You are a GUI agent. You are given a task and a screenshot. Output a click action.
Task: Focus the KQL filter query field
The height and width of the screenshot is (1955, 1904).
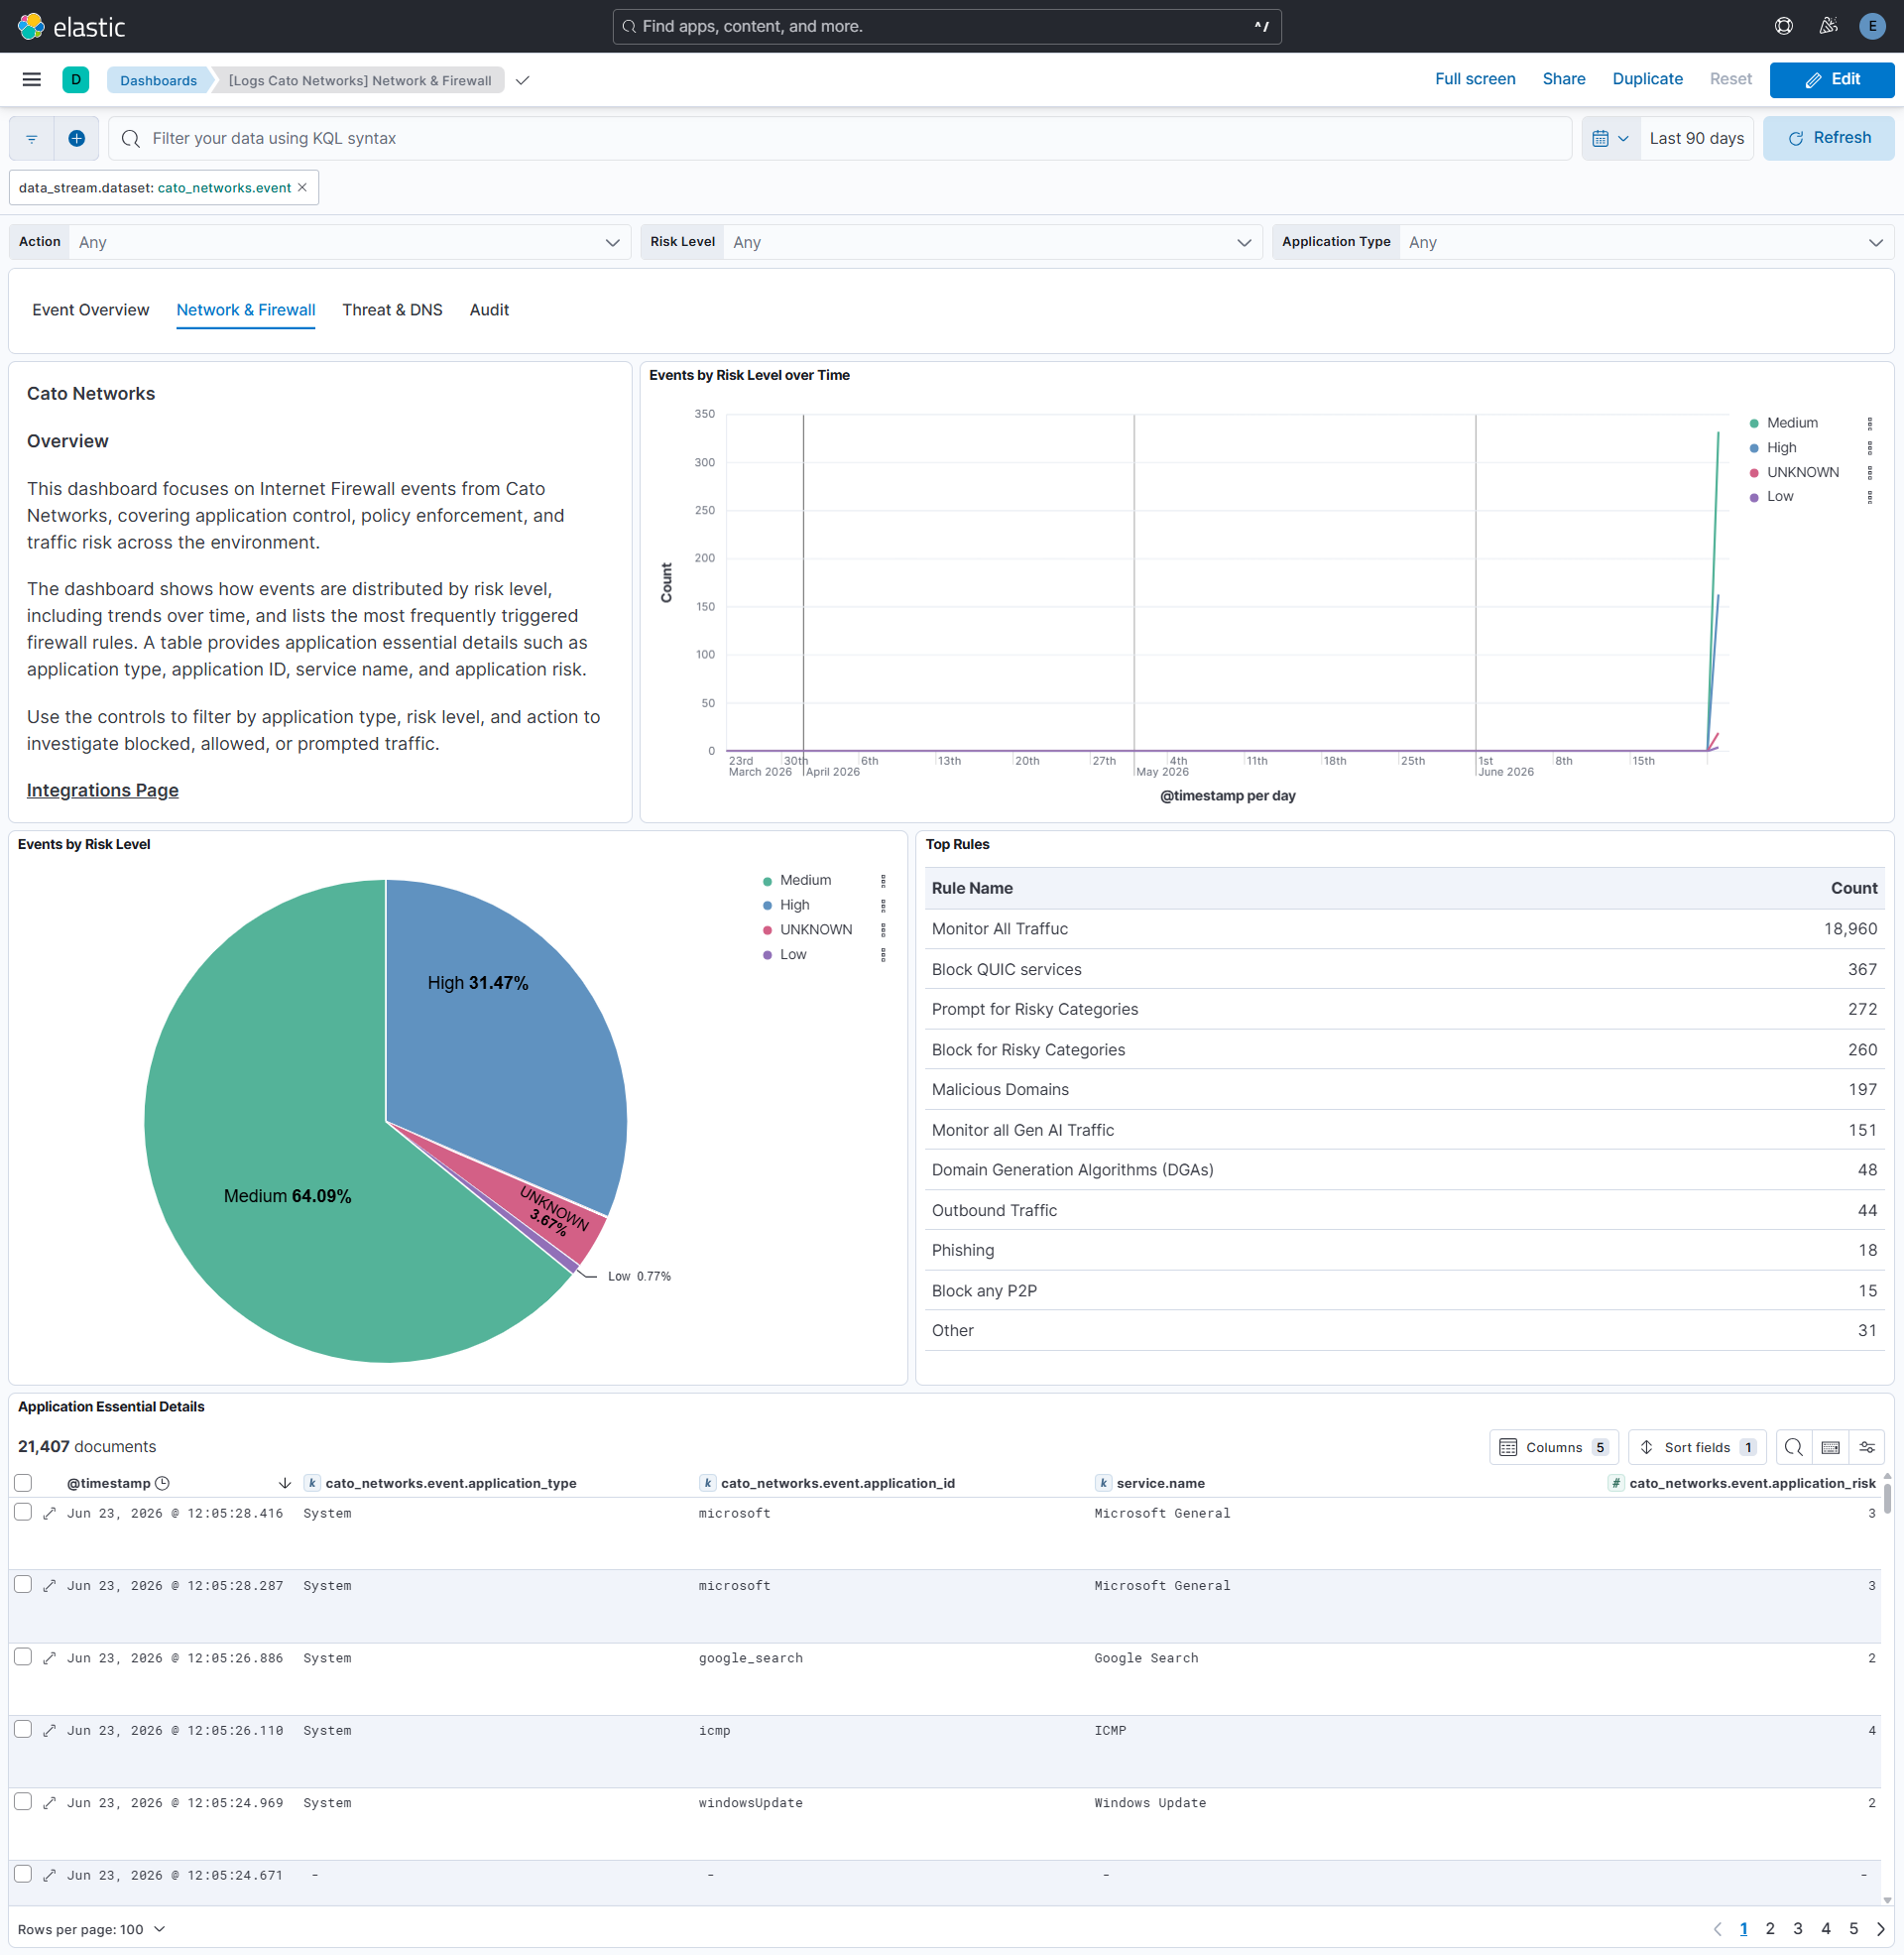pyautogui.click(x=840, y=138)
